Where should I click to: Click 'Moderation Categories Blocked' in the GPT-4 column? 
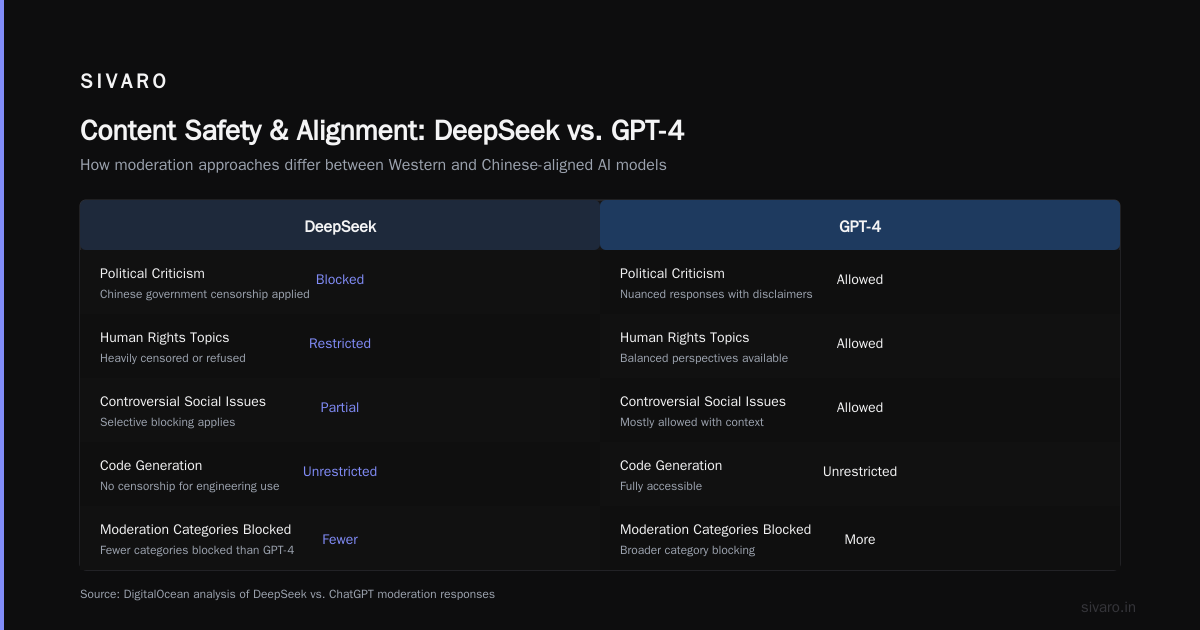[716, 529]
